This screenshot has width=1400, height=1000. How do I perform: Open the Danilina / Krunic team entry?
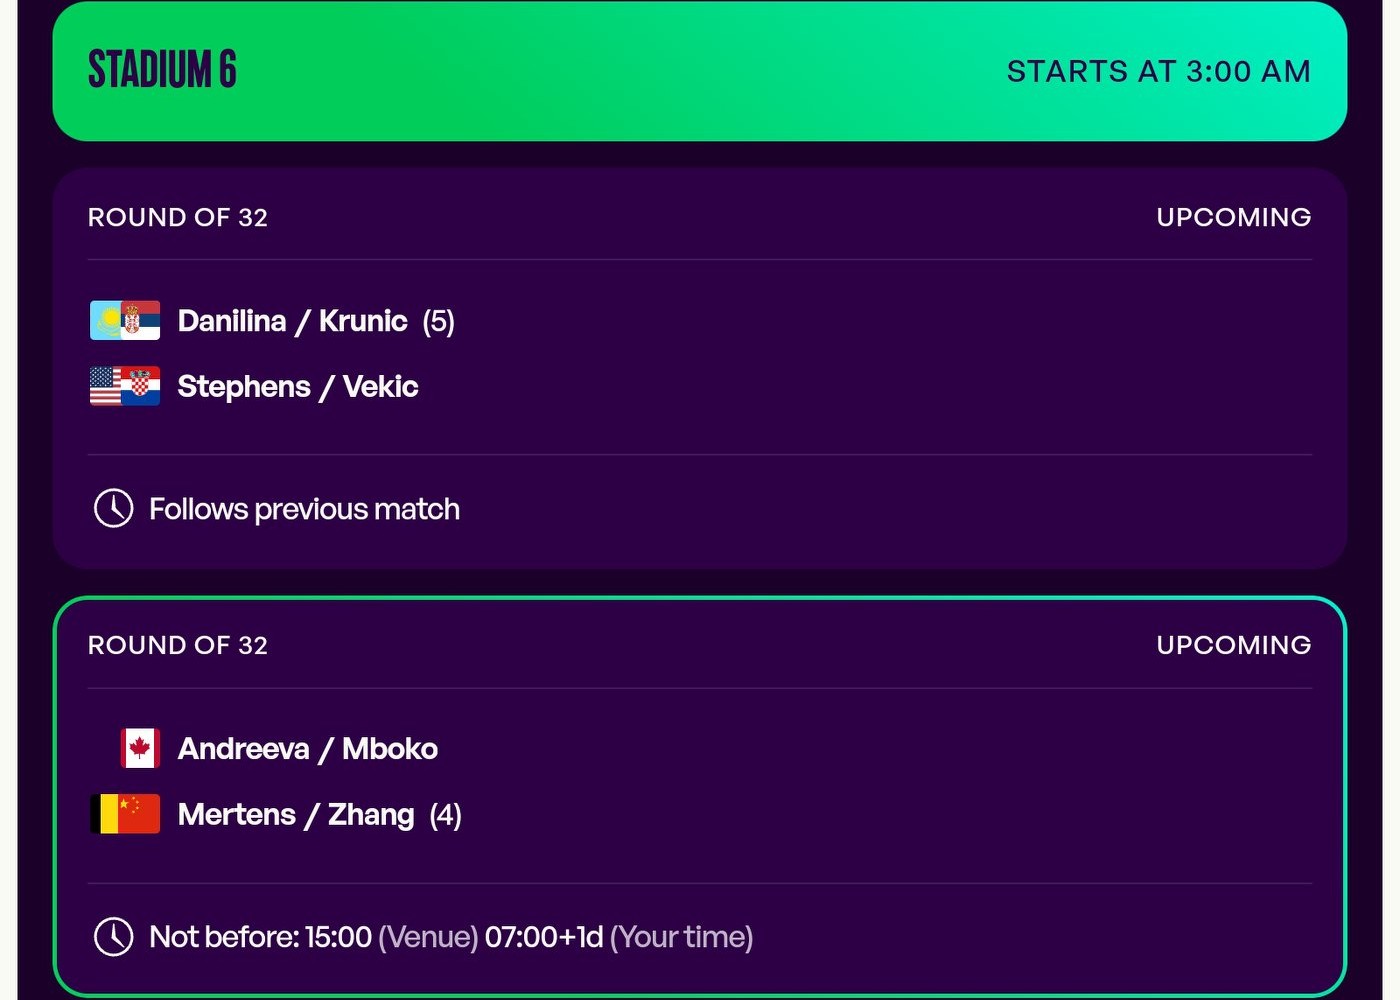click(292, 321)
